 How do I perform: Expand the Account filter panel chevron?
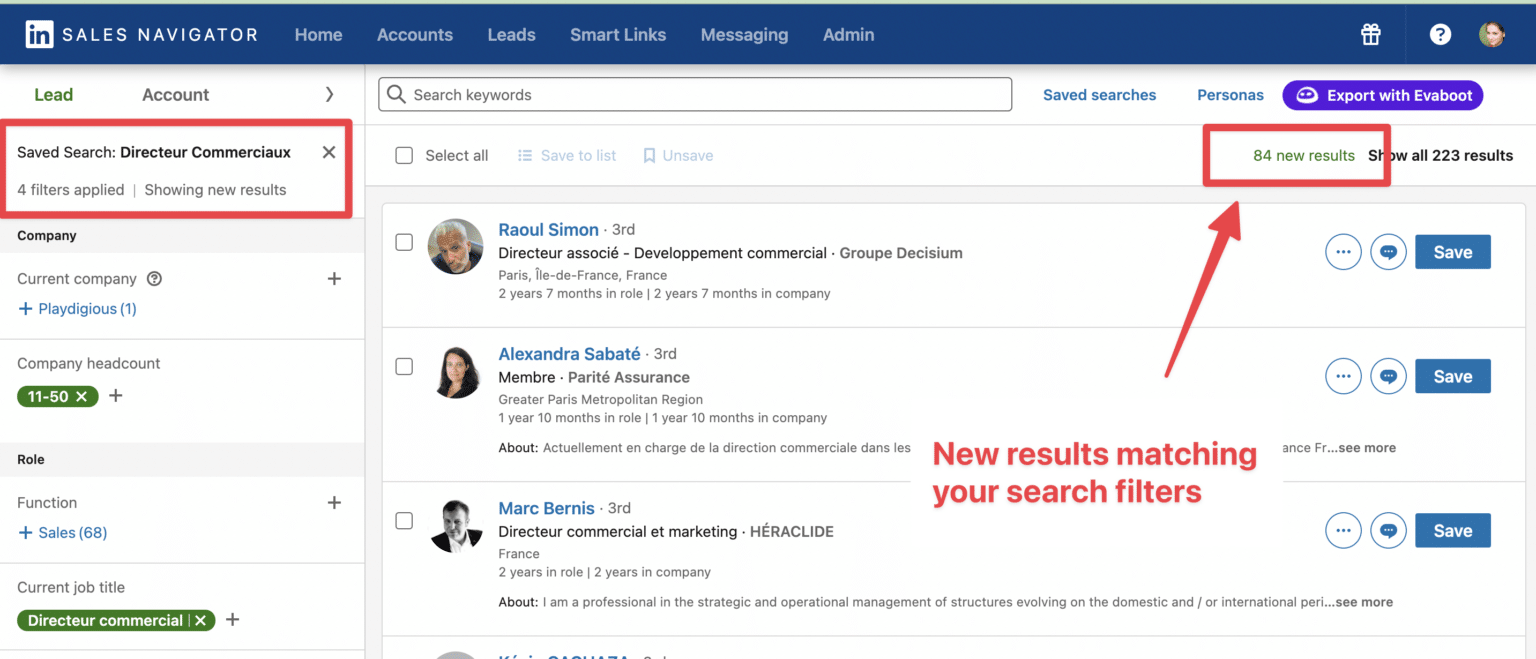(x=330, y=94)
